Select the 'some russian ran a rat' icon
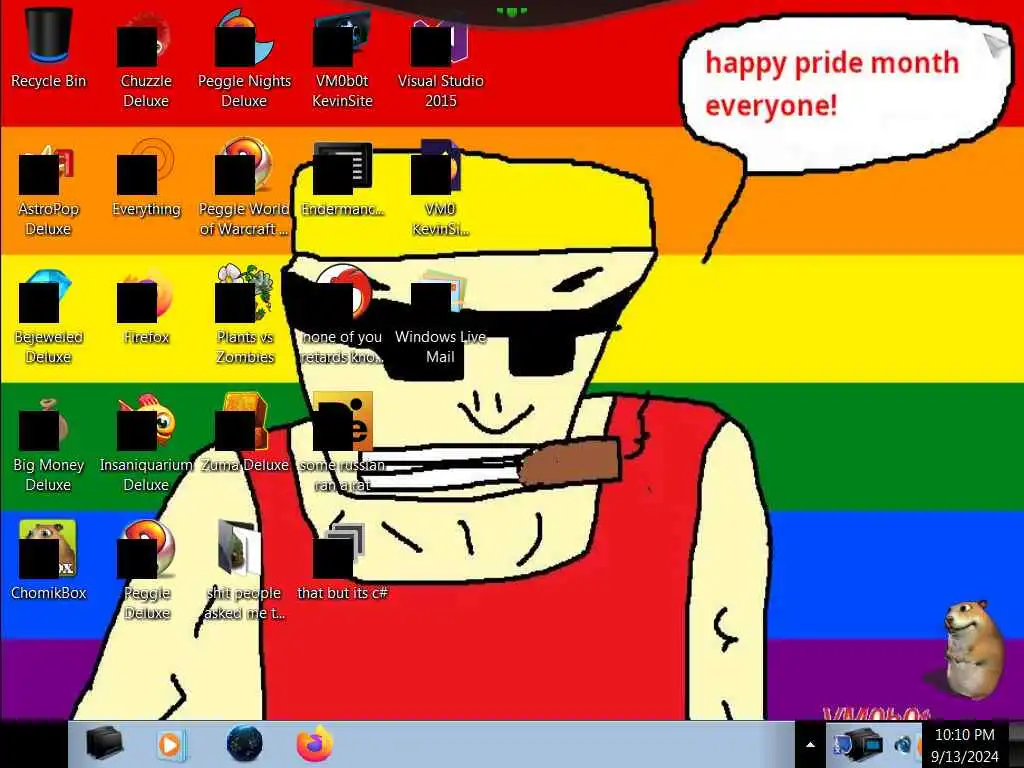Viewport: 1024px width, 768px height. [x=342, y=443]
